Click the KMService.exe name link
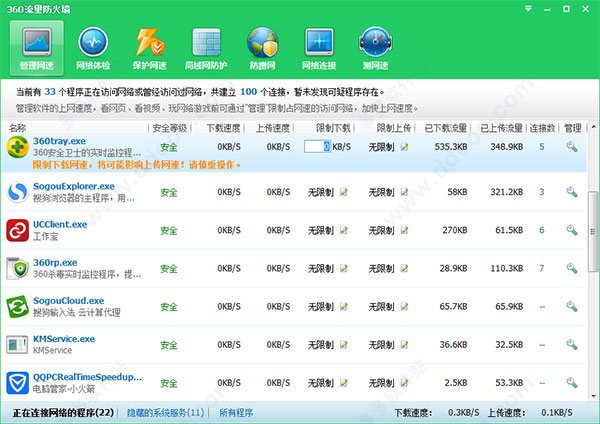The image size is (600, 424). coord(64,339)
